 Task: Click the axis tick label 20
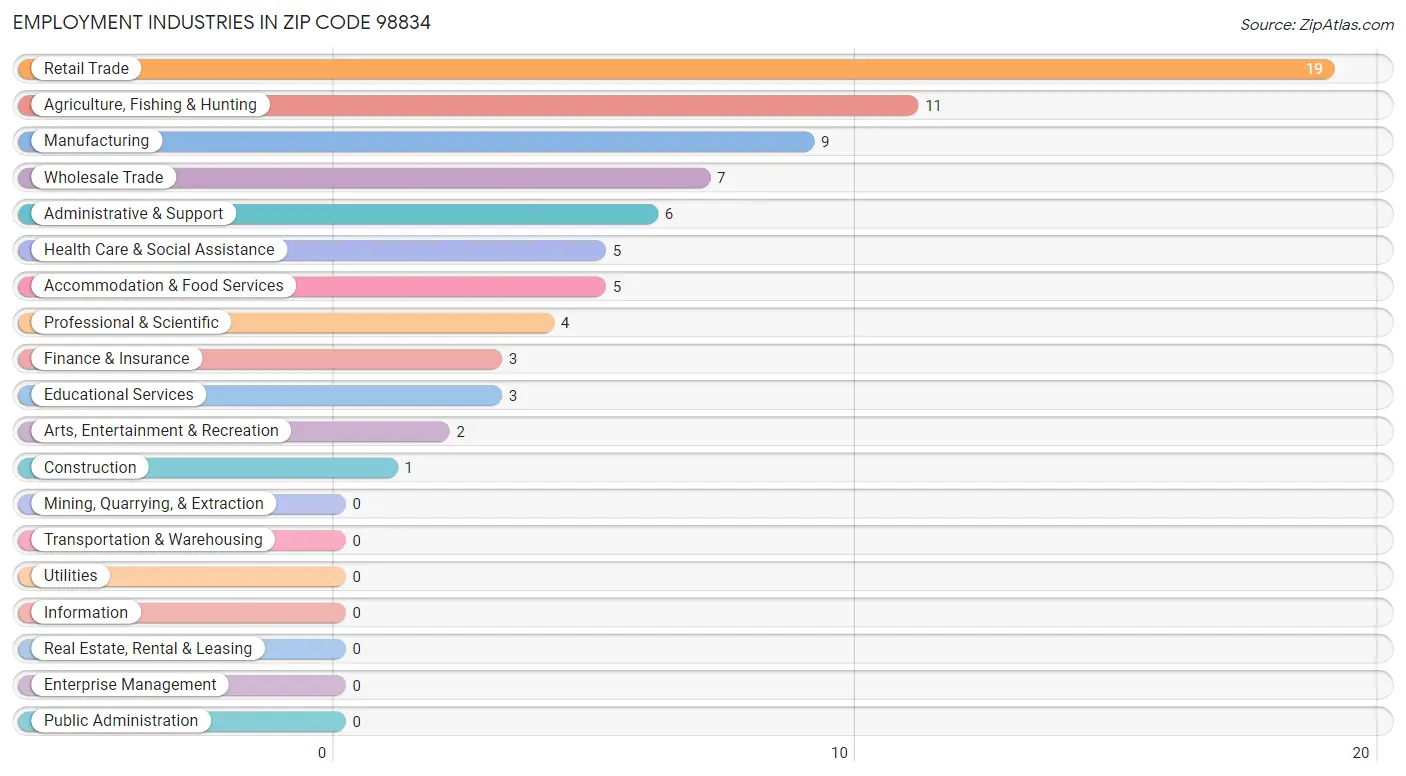[x=1360, y=753]
